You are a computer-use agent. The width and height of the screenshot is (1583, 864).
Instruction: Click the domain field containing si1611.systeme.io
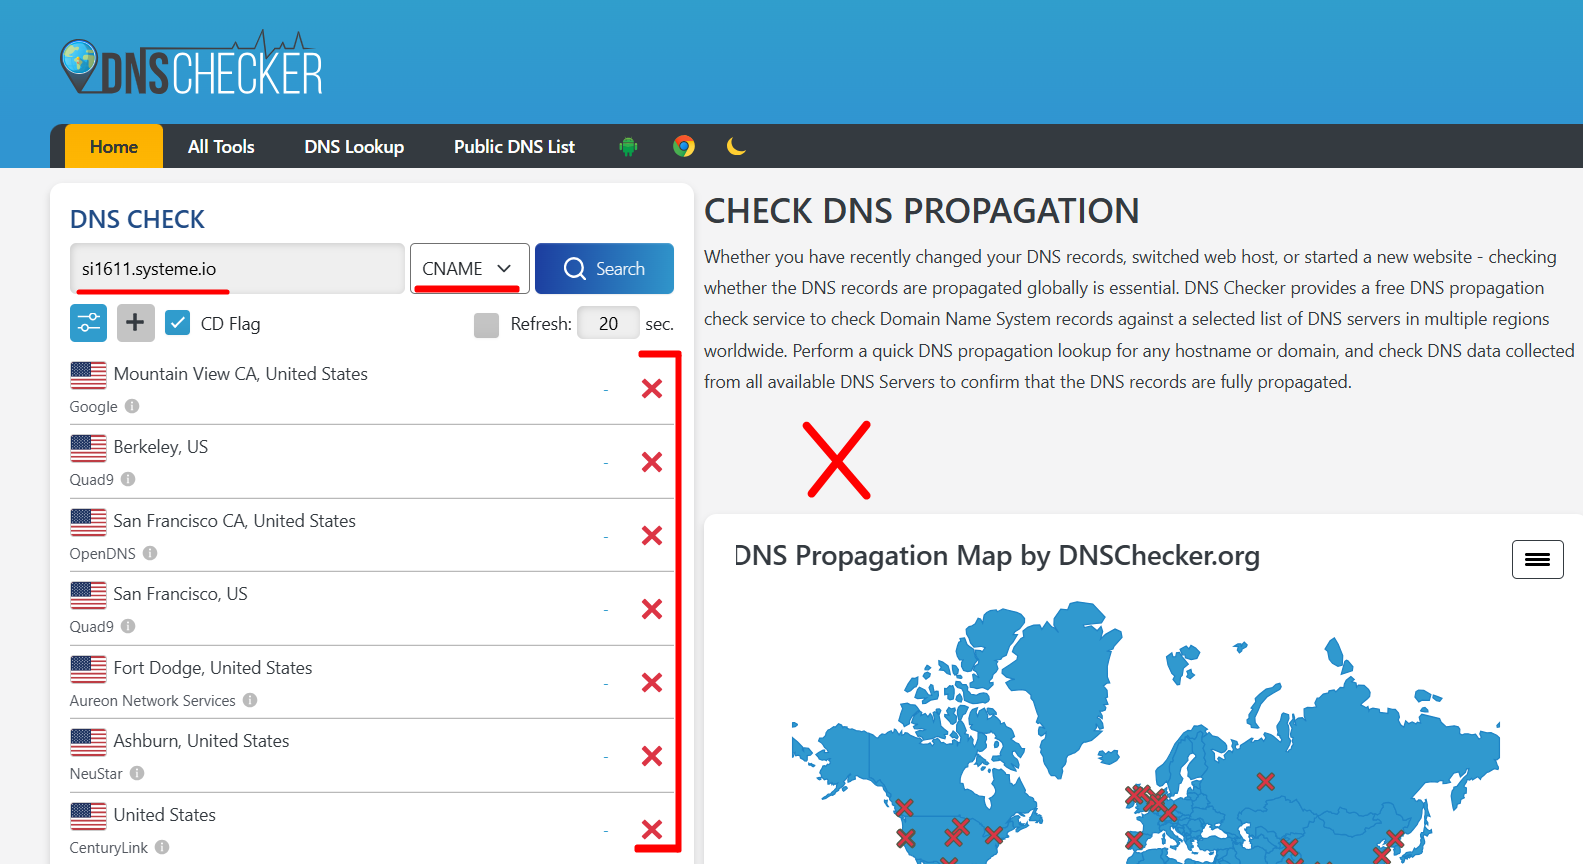pyautogui.click(x=237, y=268)
